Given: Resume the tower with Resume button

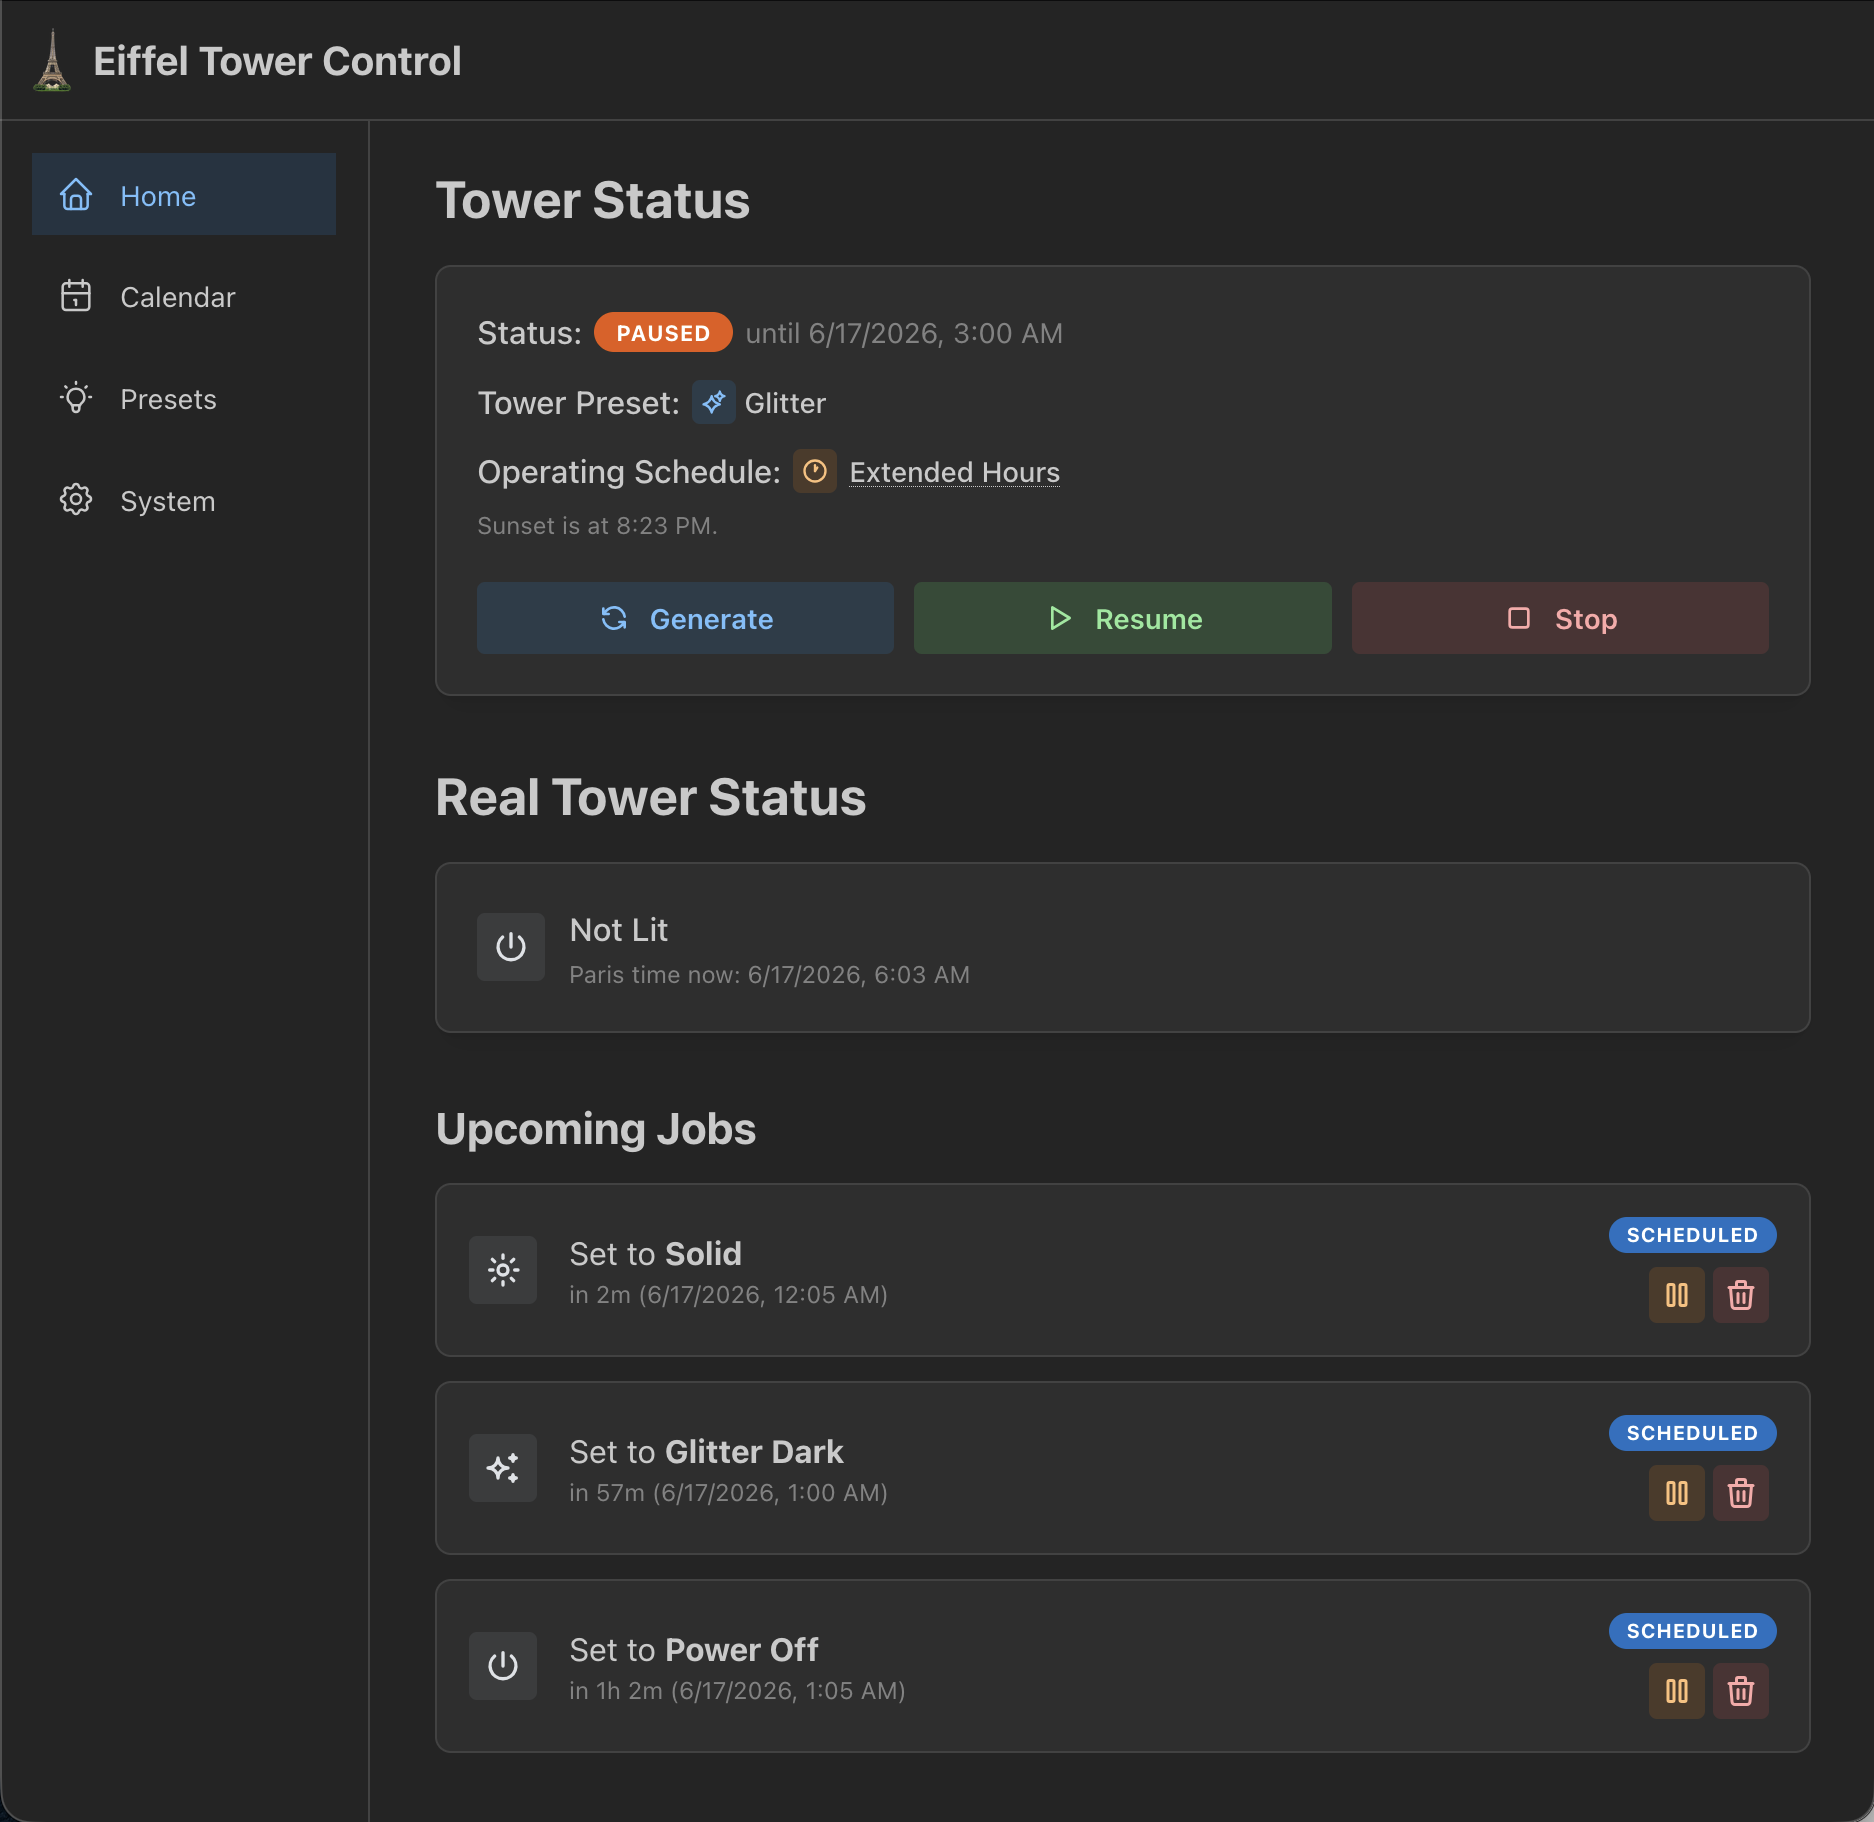Looking at the screenshot, I should (x=1122, y=618).
